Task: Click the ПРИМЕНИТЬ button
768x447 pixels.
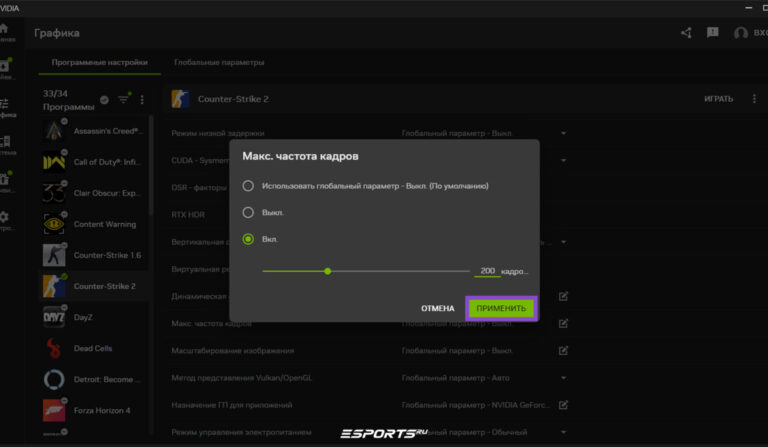Action: pos(501,308)
